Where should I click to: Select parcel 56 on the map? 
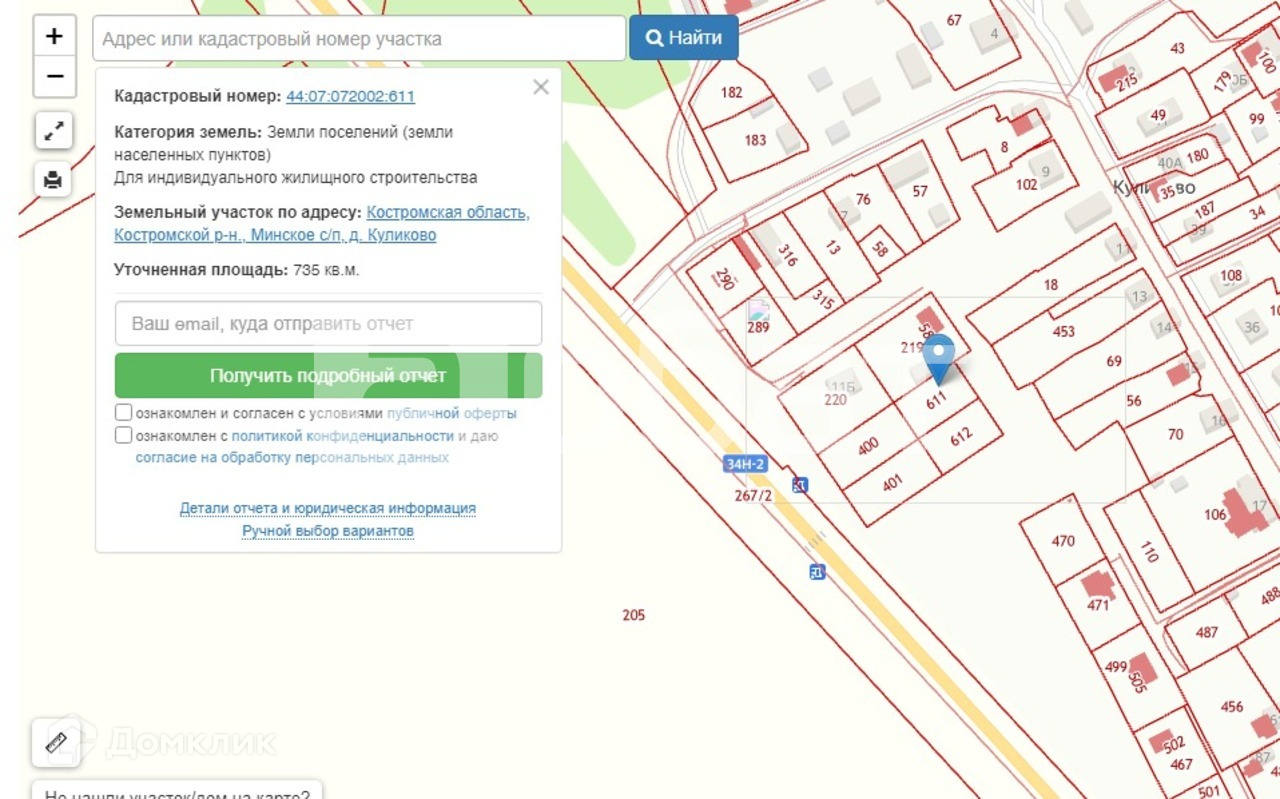click(1134, 401)
